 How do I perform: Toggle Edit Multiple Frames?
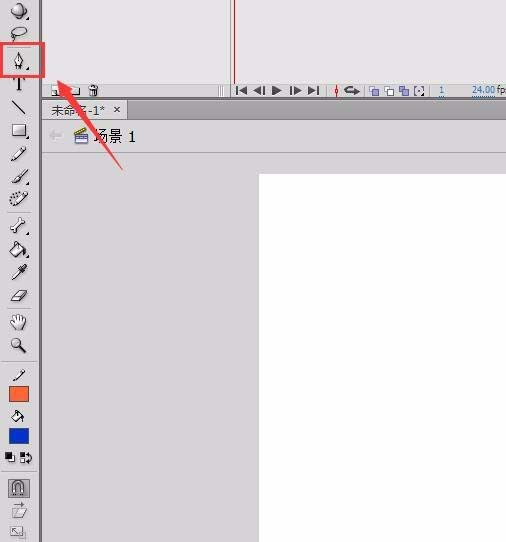(404, 91)
